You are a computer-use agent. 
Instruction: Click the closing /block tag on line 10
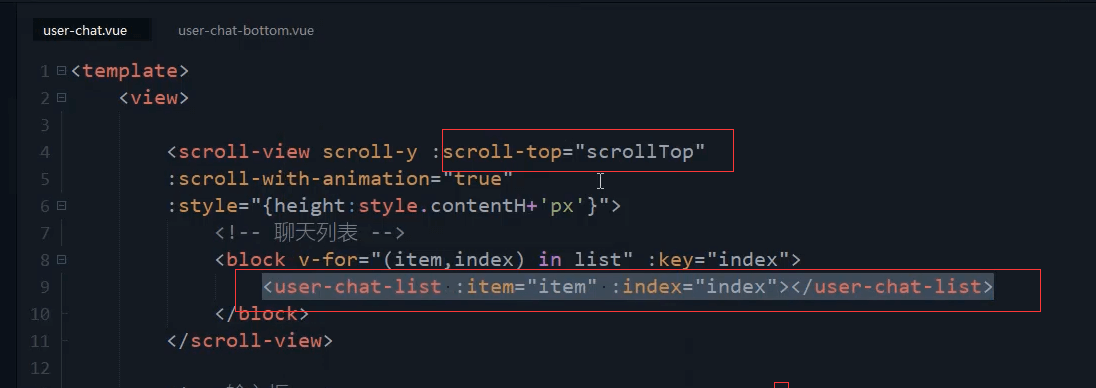262,315
